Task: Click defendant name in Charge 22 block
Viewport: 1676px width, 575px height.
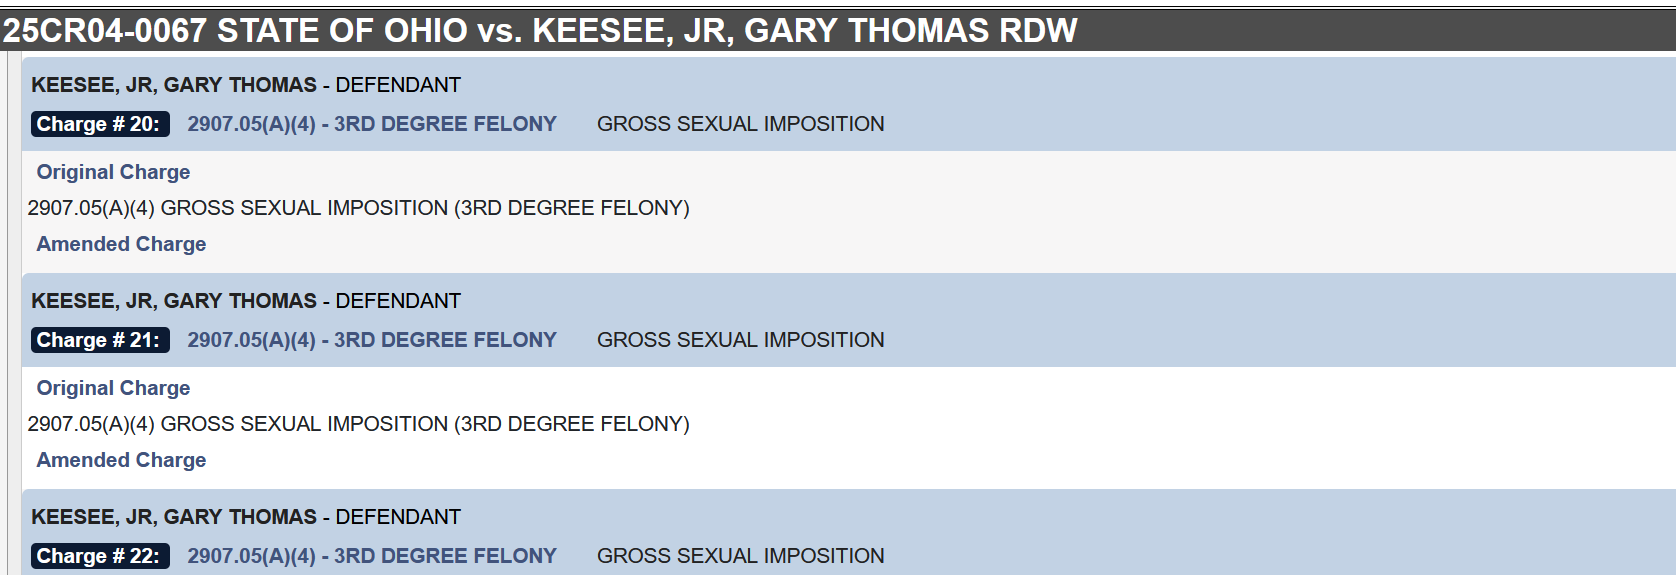Action: tap(174, 517)
